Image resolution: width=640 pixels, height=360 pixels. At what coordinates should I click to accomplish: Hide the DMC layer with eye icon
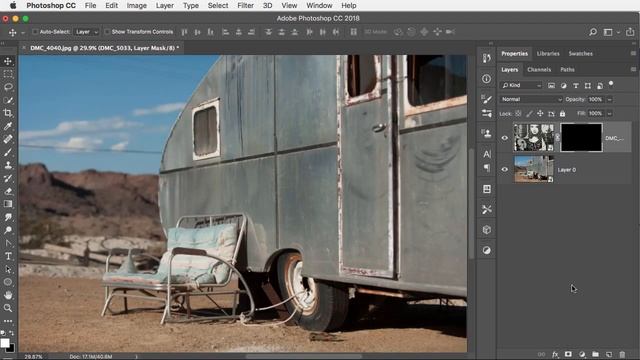pos(504,138)
